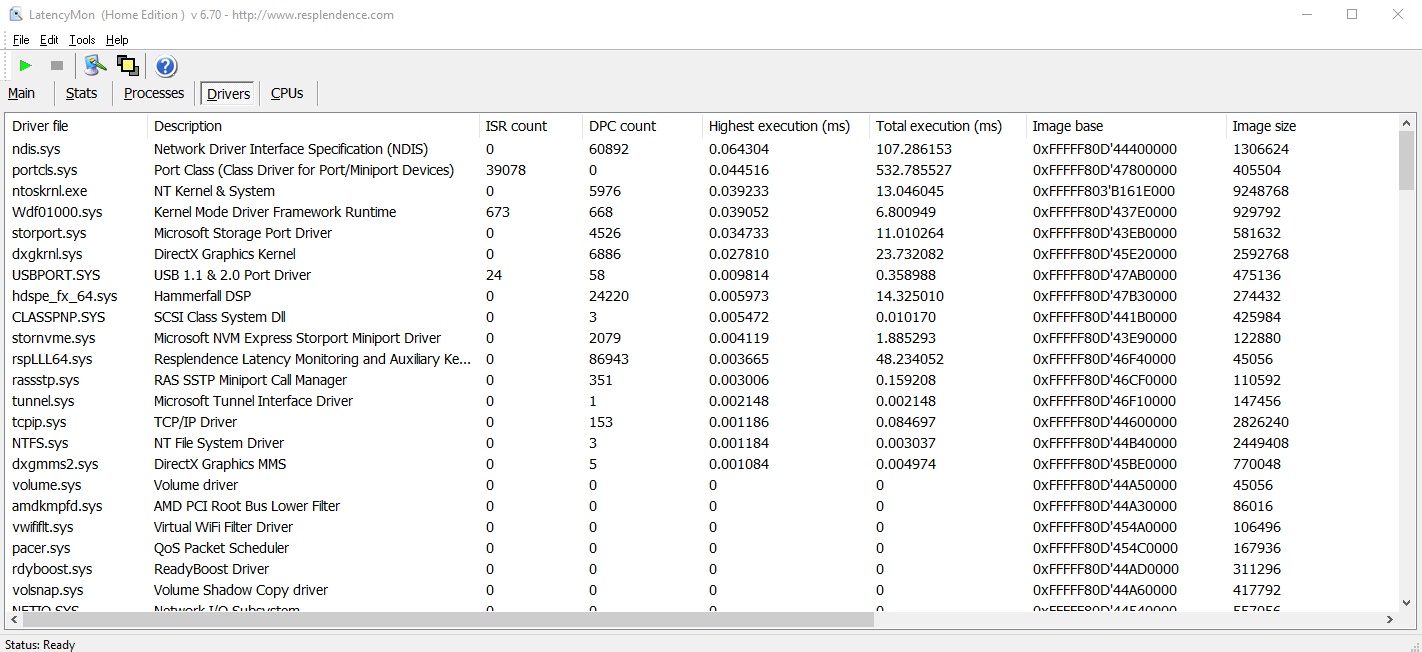Viewport: 1422px width, 652px height.
Task: Select the tunnel.sys driver row
Action: coord(701,401)
